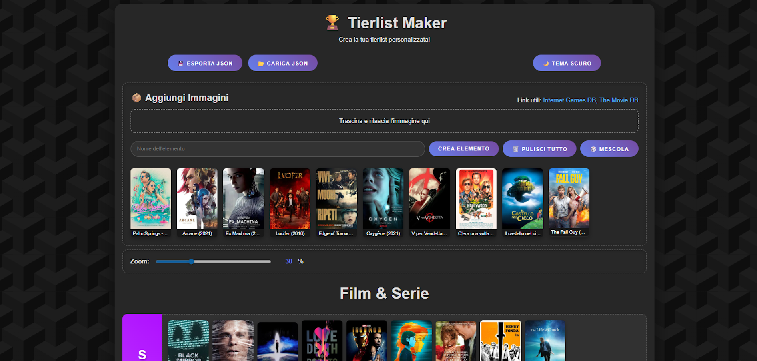757x361 pixels.
Task: Toggle the Tema Scuro theme button
Action: tap(567, 63)
